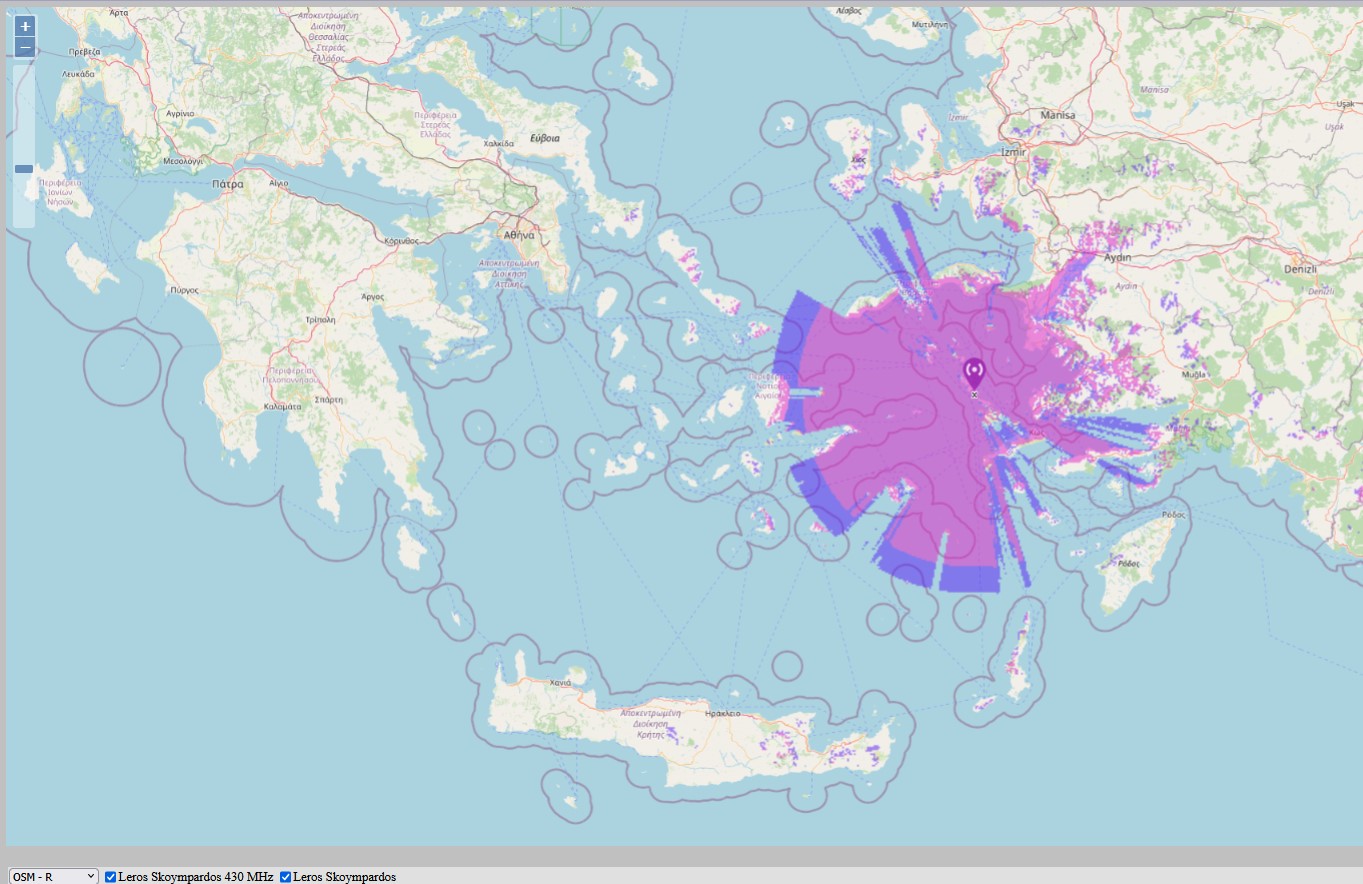Click the Κόρινθος city label
1363x884 pixels.
(401, 242)
